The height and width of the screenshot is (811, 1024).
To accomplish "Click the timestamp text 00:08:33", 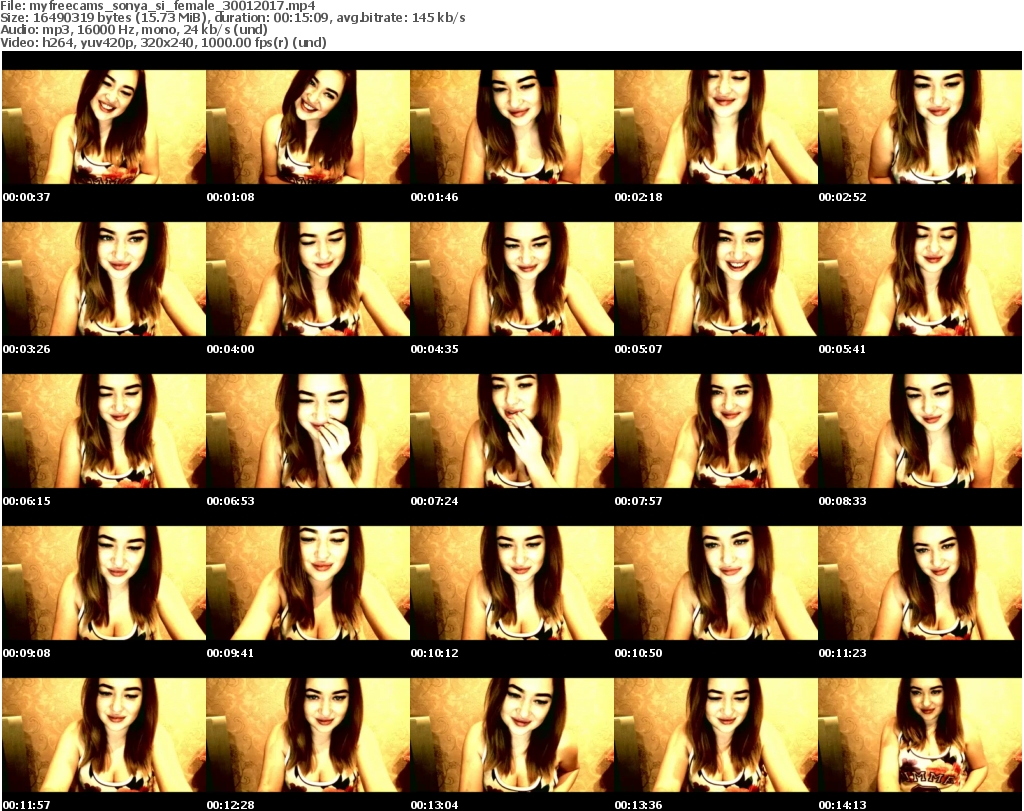I will click(x=842, y=501).
